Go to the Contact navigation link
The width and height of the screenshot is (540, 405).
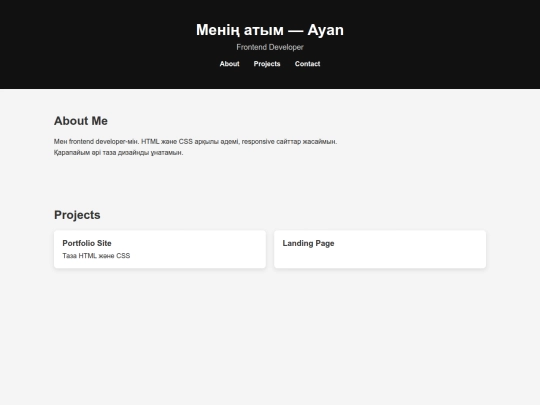tap(308, 64)
